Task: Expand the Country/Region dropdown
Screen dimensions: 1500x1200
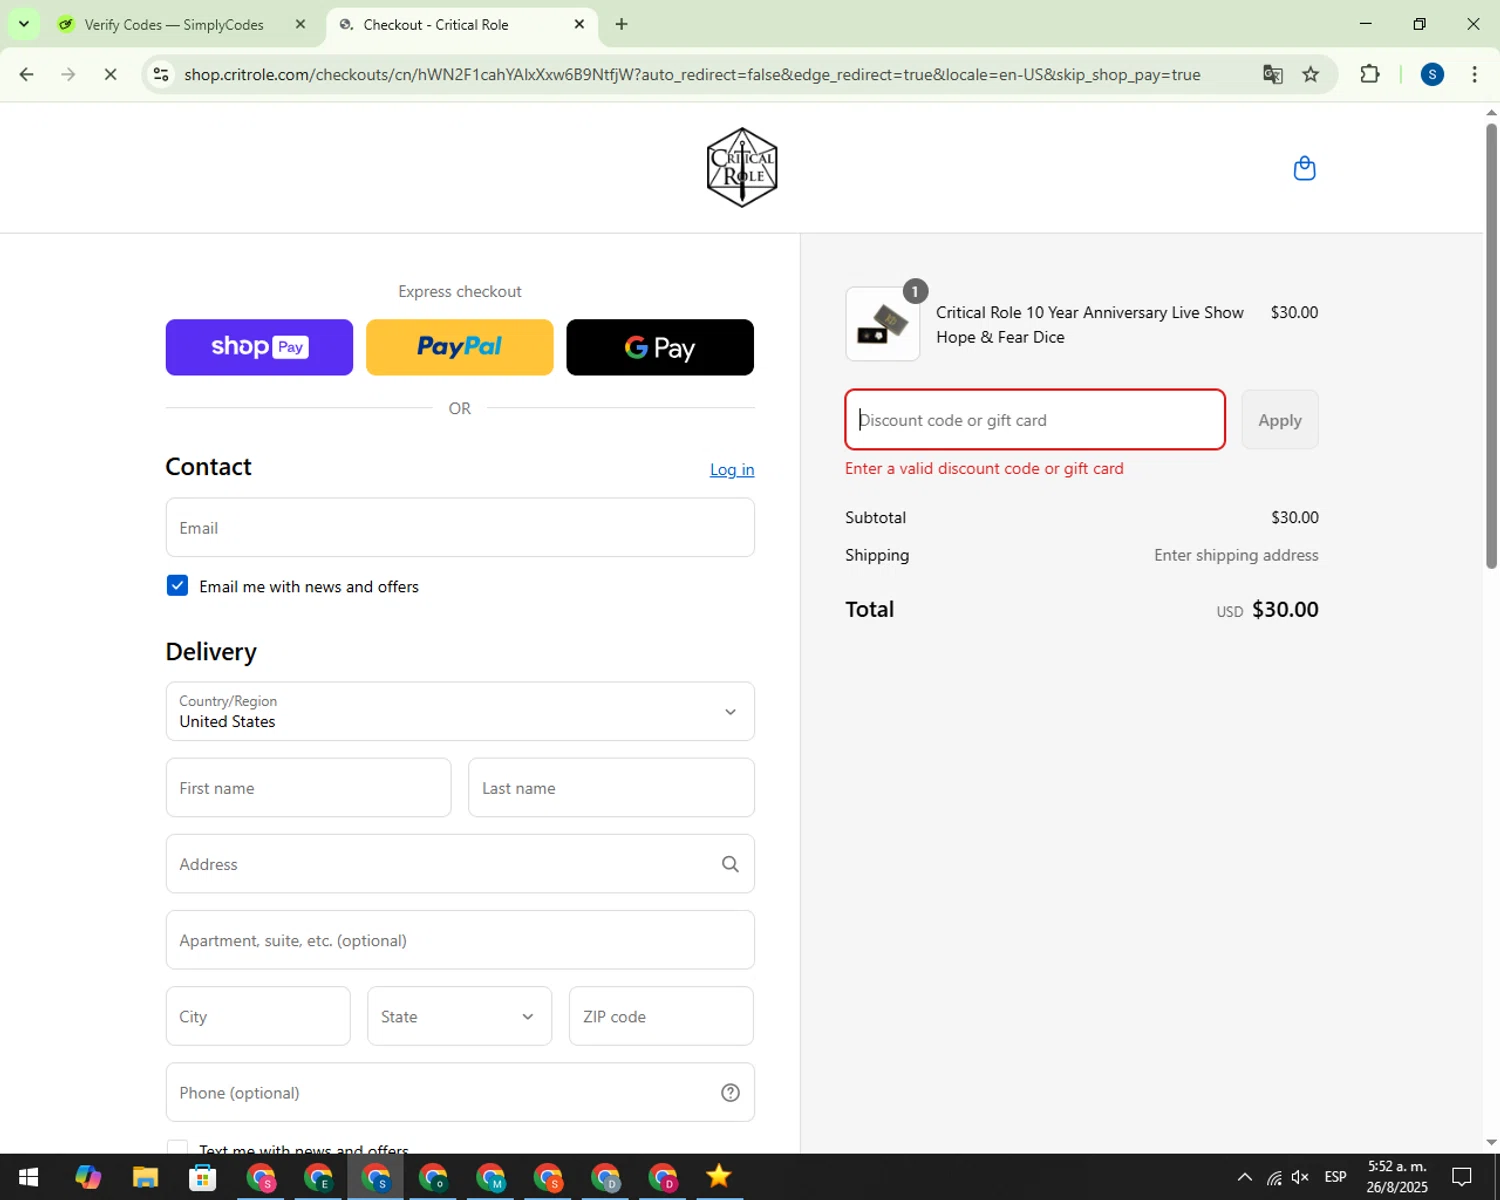Action: pos(460,711)
